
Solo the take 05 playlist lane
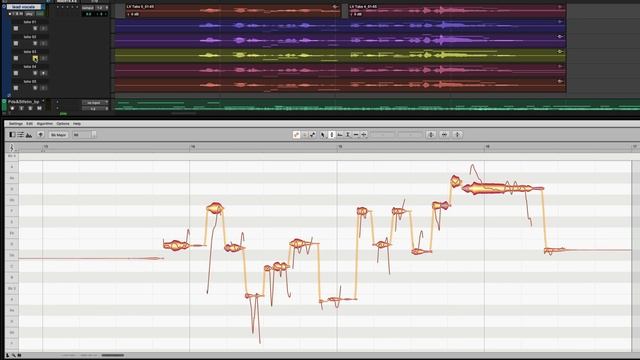click(x=35, y=88)
